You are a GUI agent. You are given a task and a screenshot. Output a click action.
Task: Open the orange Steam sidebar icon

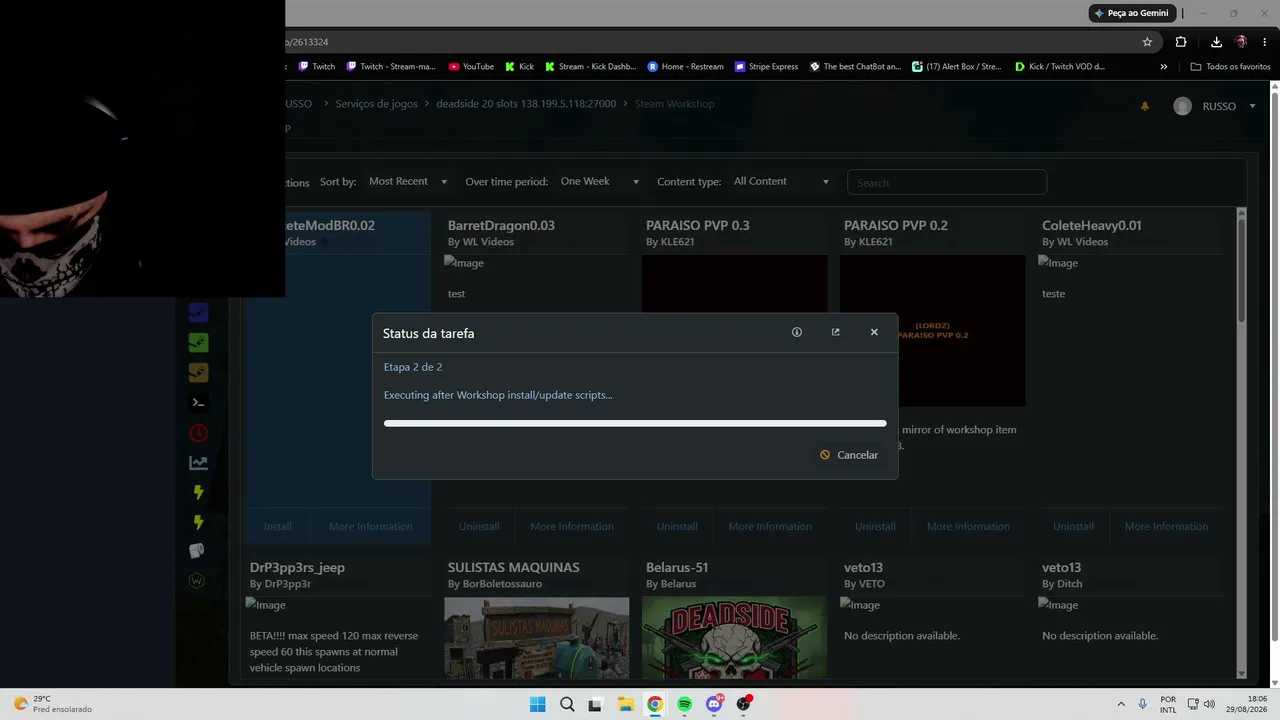198,373
